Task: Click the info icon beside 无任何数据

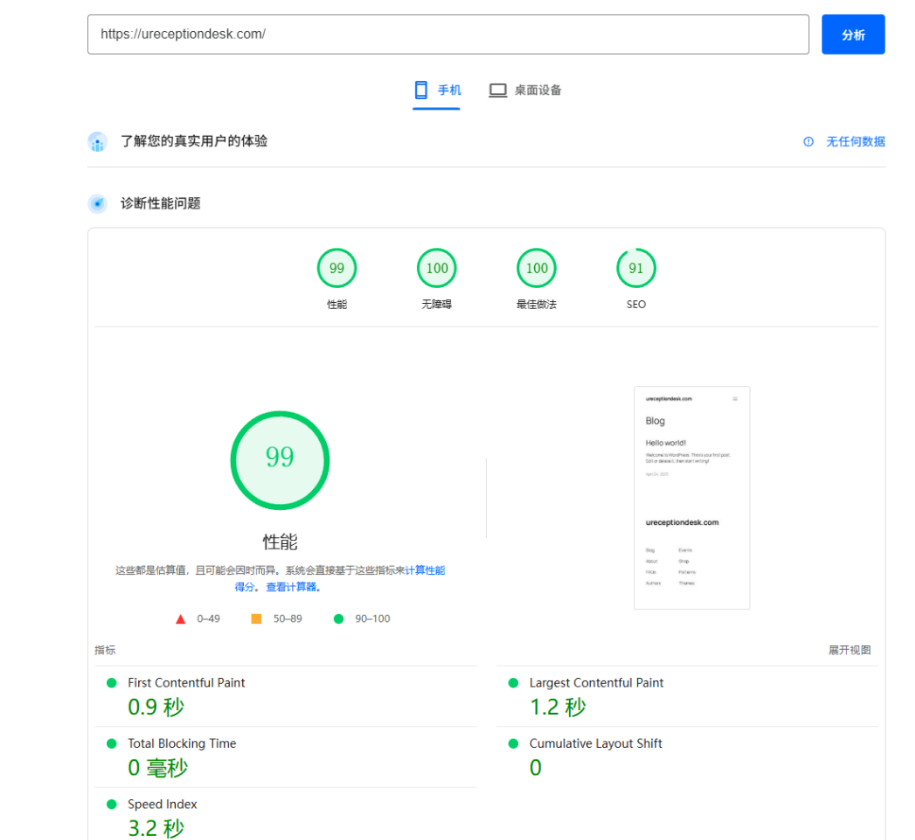Action: (808, 142)
